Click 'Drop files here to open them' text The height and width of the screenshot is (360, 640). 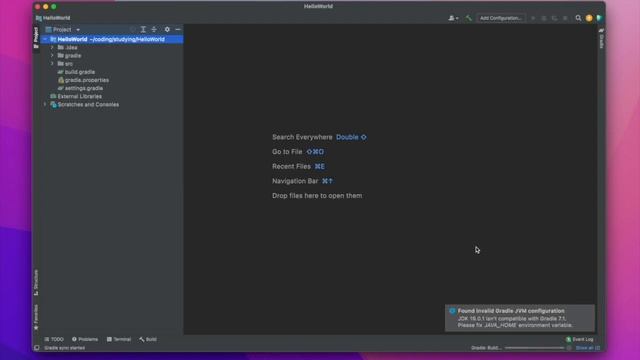317,196
